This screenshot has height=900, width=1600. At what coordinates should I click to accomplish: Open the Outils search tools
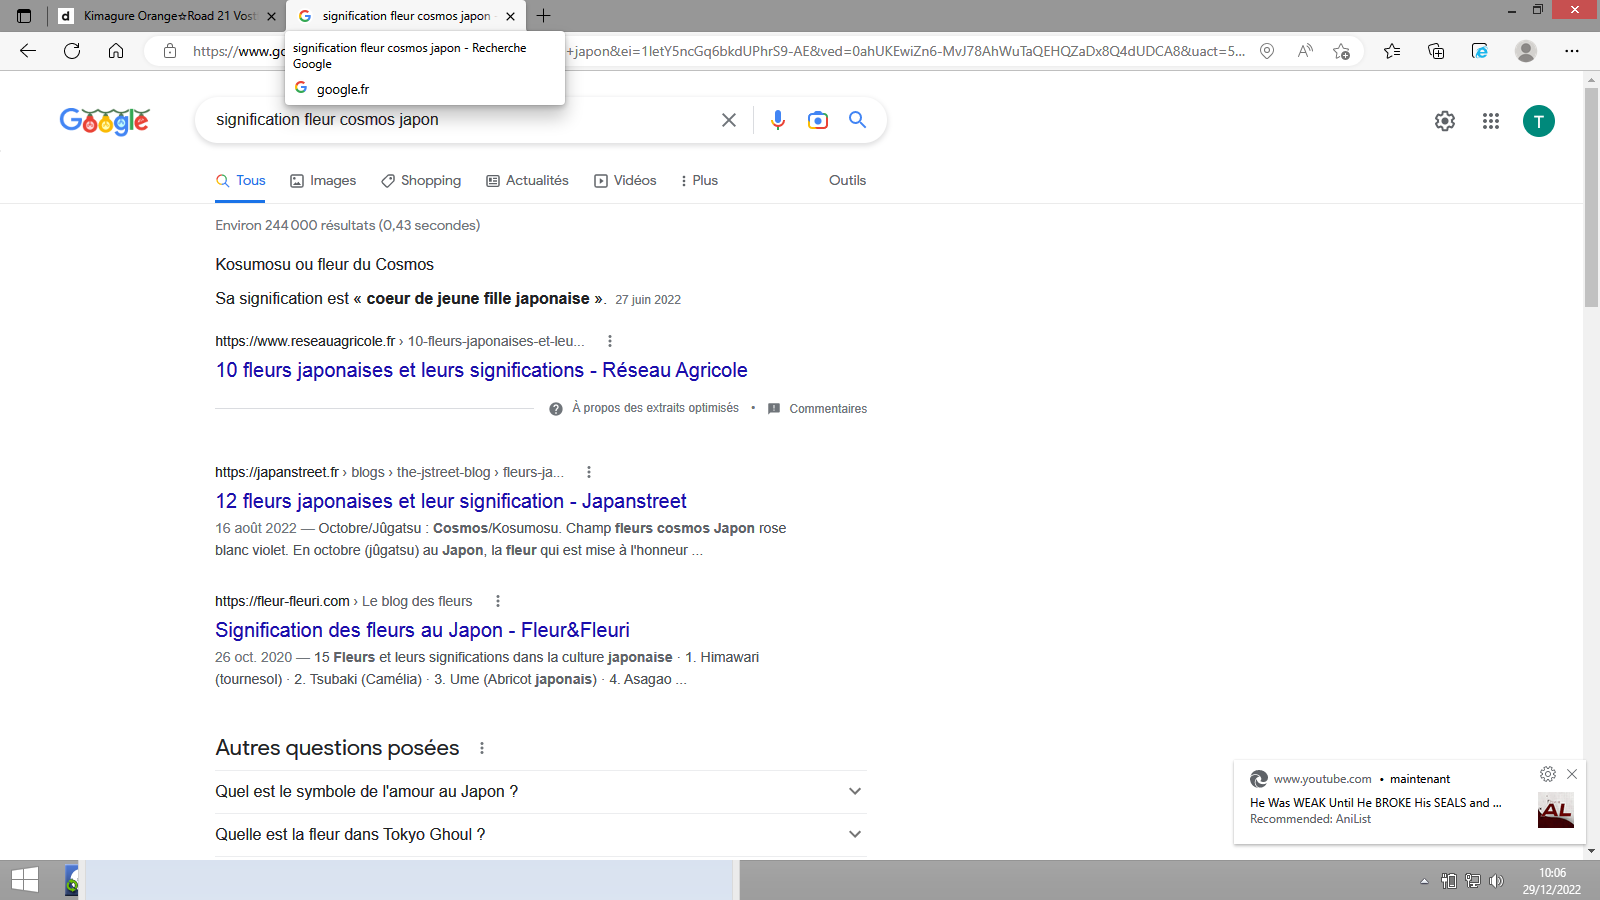coord(847,181)
